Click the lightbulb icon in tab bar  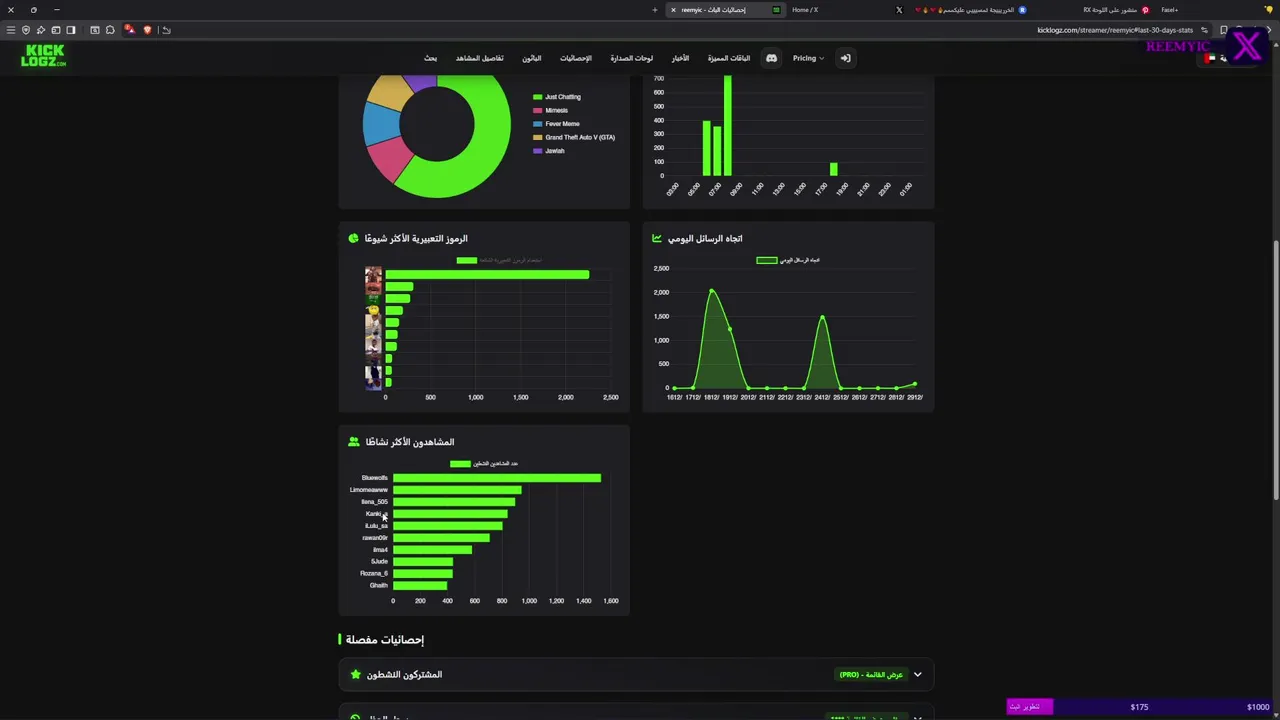click(x=1269, y=10)
